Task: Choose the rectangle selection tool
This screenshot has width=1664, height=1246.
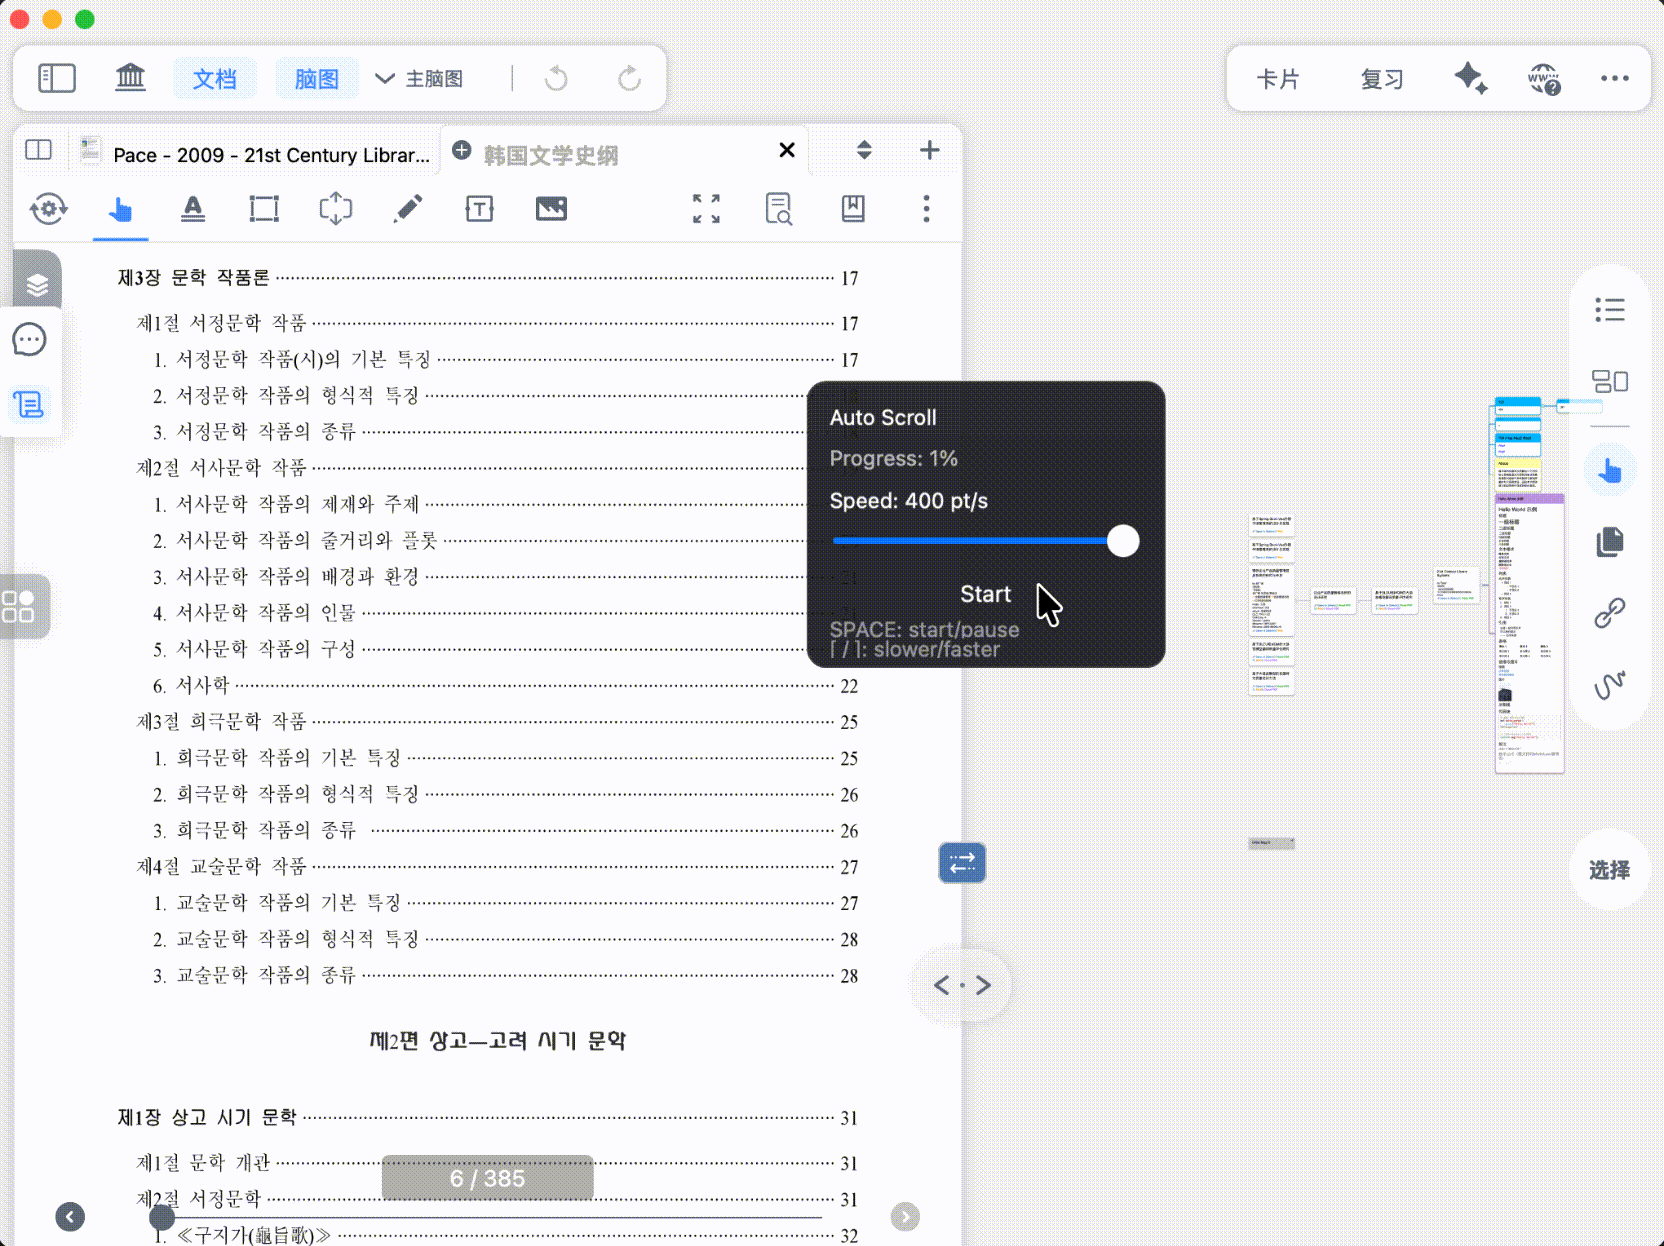Action: click(x=264, y=209)
